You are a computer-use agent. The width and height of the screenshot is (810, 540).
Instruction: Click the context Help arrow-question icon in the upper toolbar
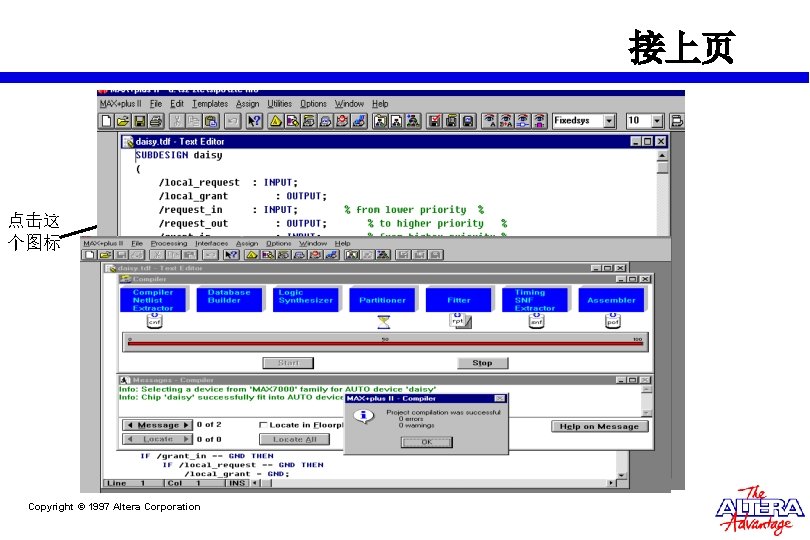(x=254, y=121)
